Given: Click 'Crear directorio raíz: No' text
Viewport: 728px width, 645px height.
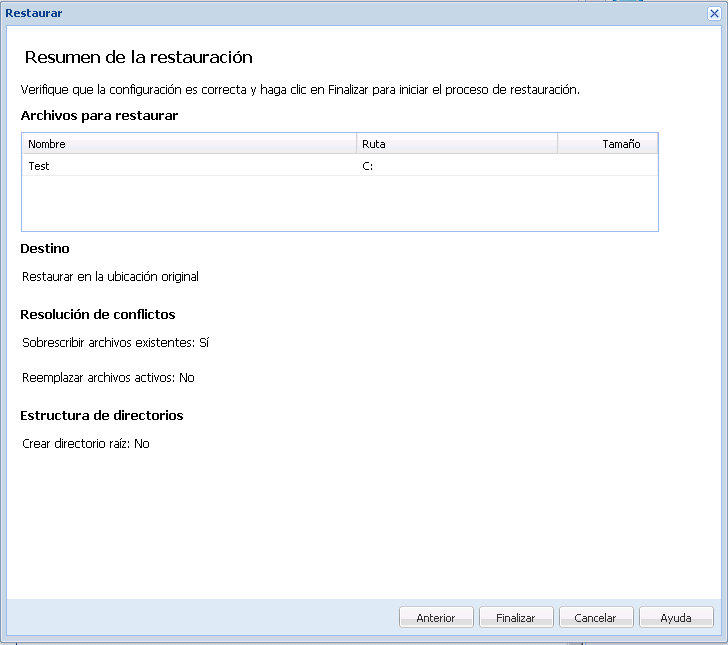Looking at the screenshot, I should click(86, 444).
